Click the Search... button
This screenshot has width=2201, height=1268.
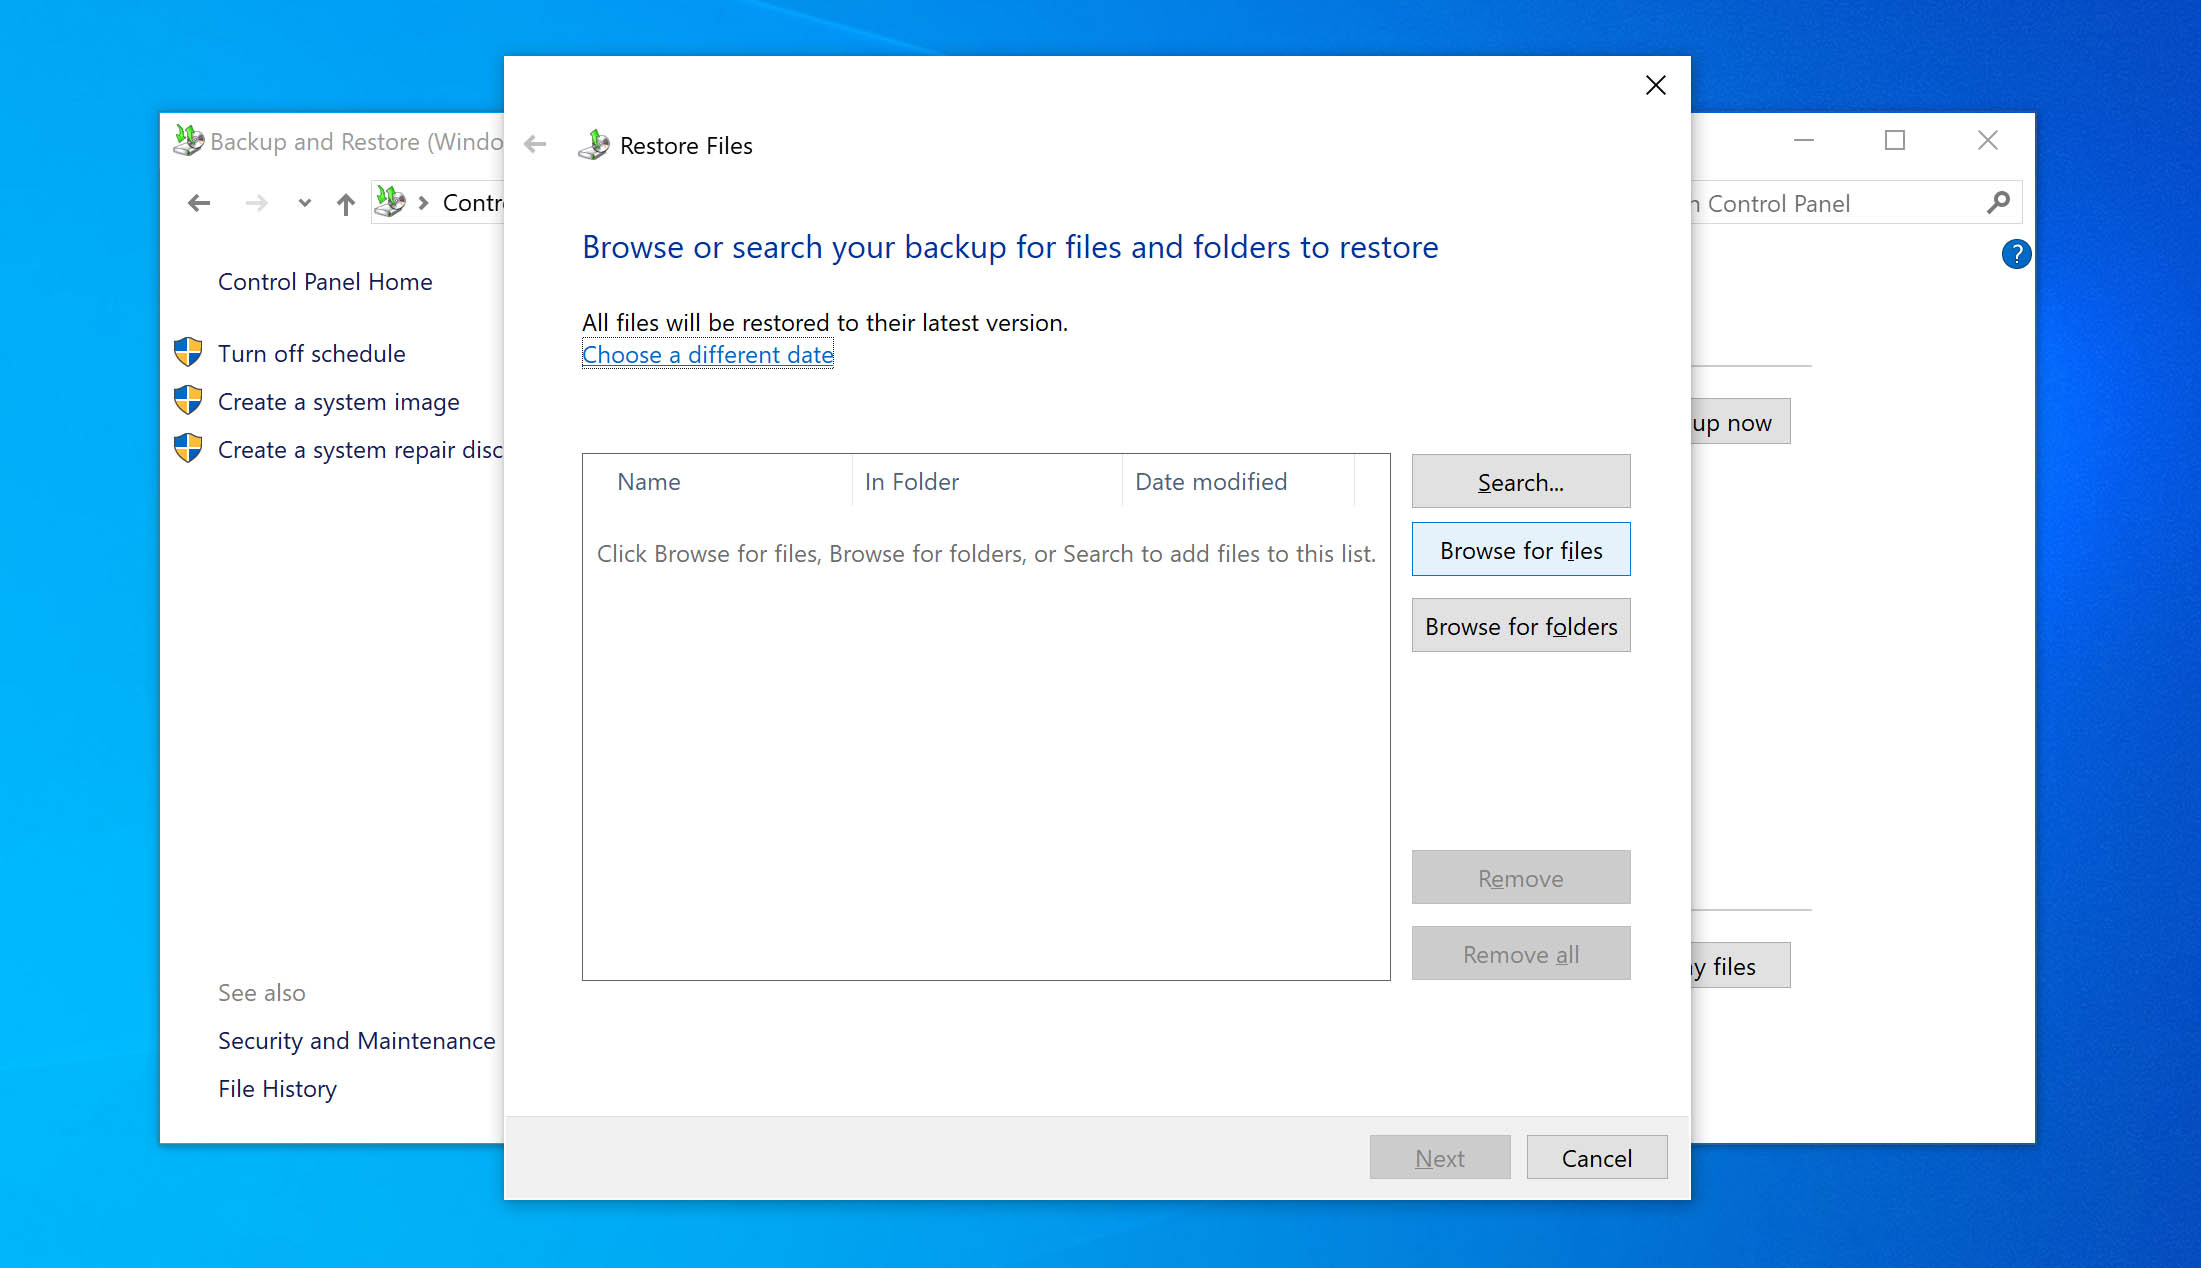1520,482
